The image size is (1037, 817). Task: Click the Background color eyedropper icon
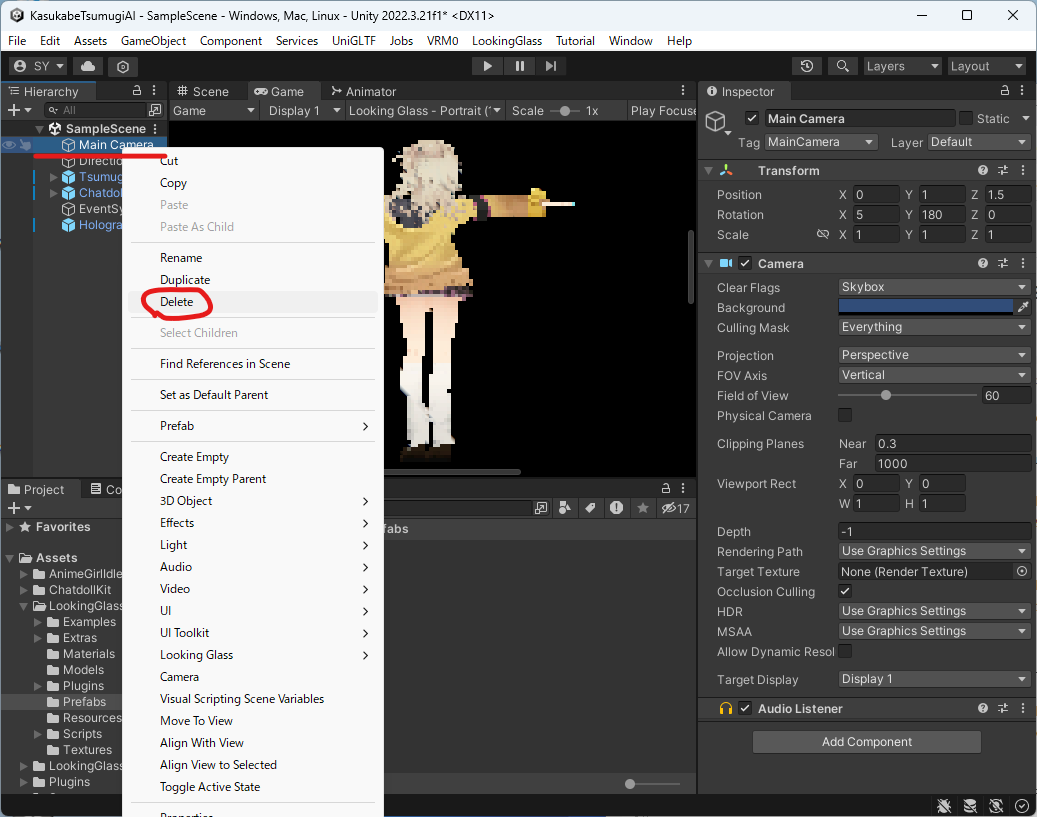pos(1022,307)
